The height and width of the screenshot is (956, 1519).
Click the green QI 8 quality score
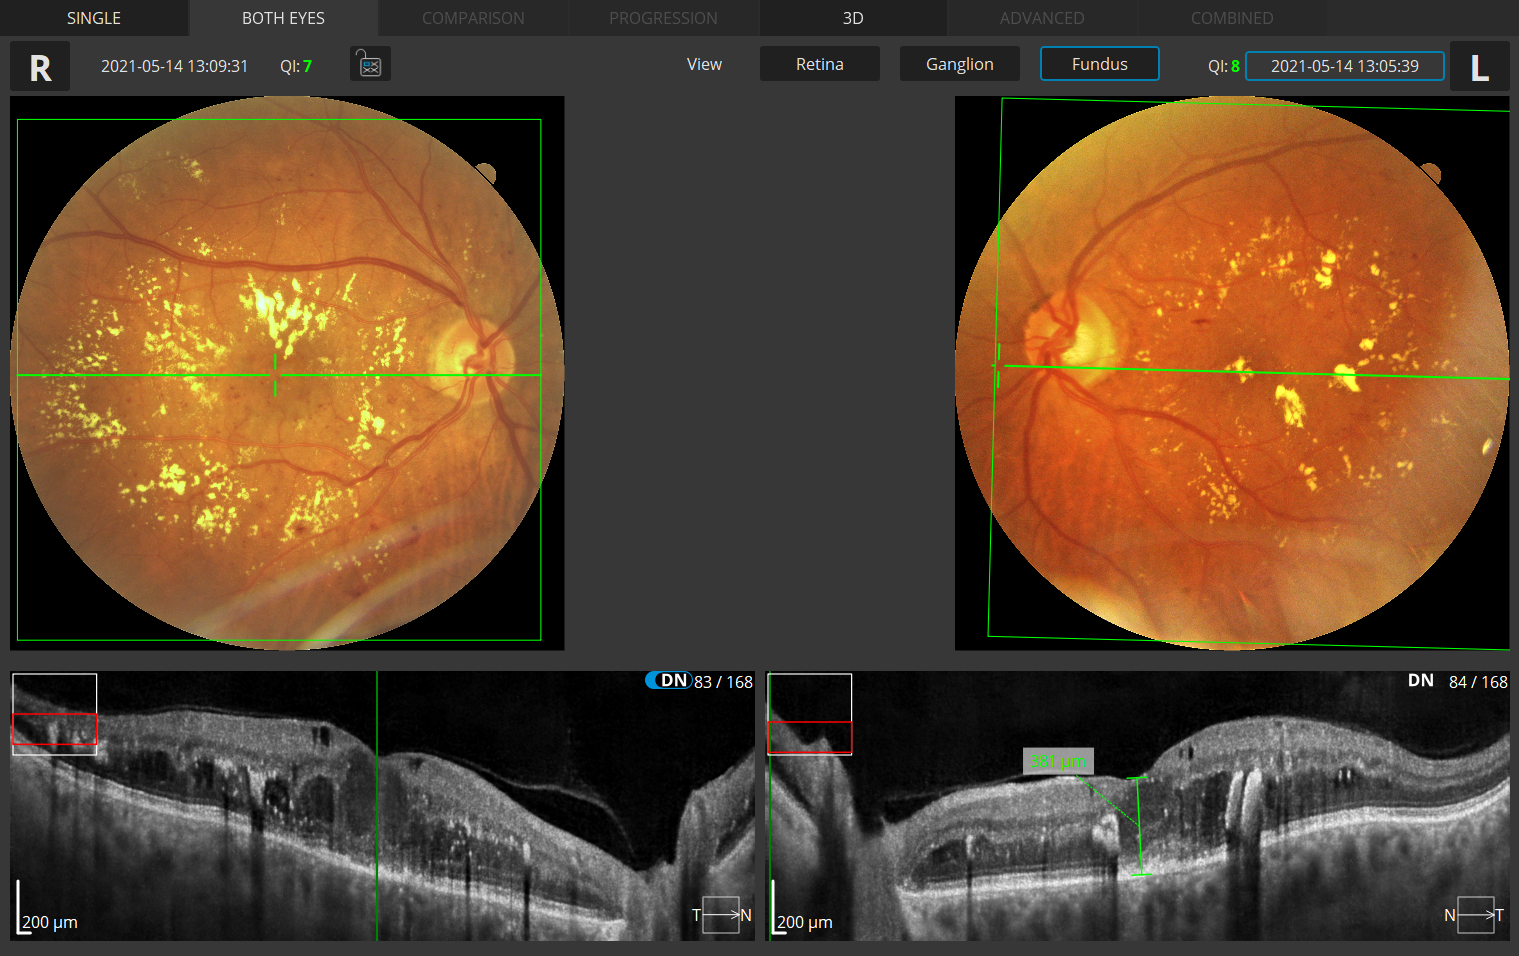pos(1235,67)
